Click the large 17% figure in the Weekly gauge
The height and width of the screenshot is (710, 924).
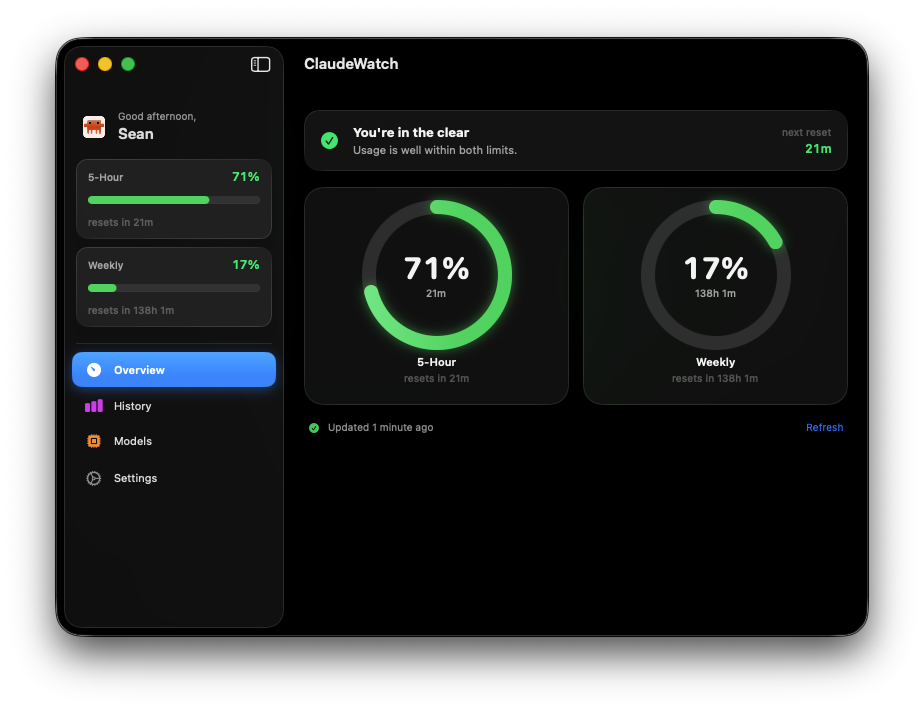coord(715,269)
